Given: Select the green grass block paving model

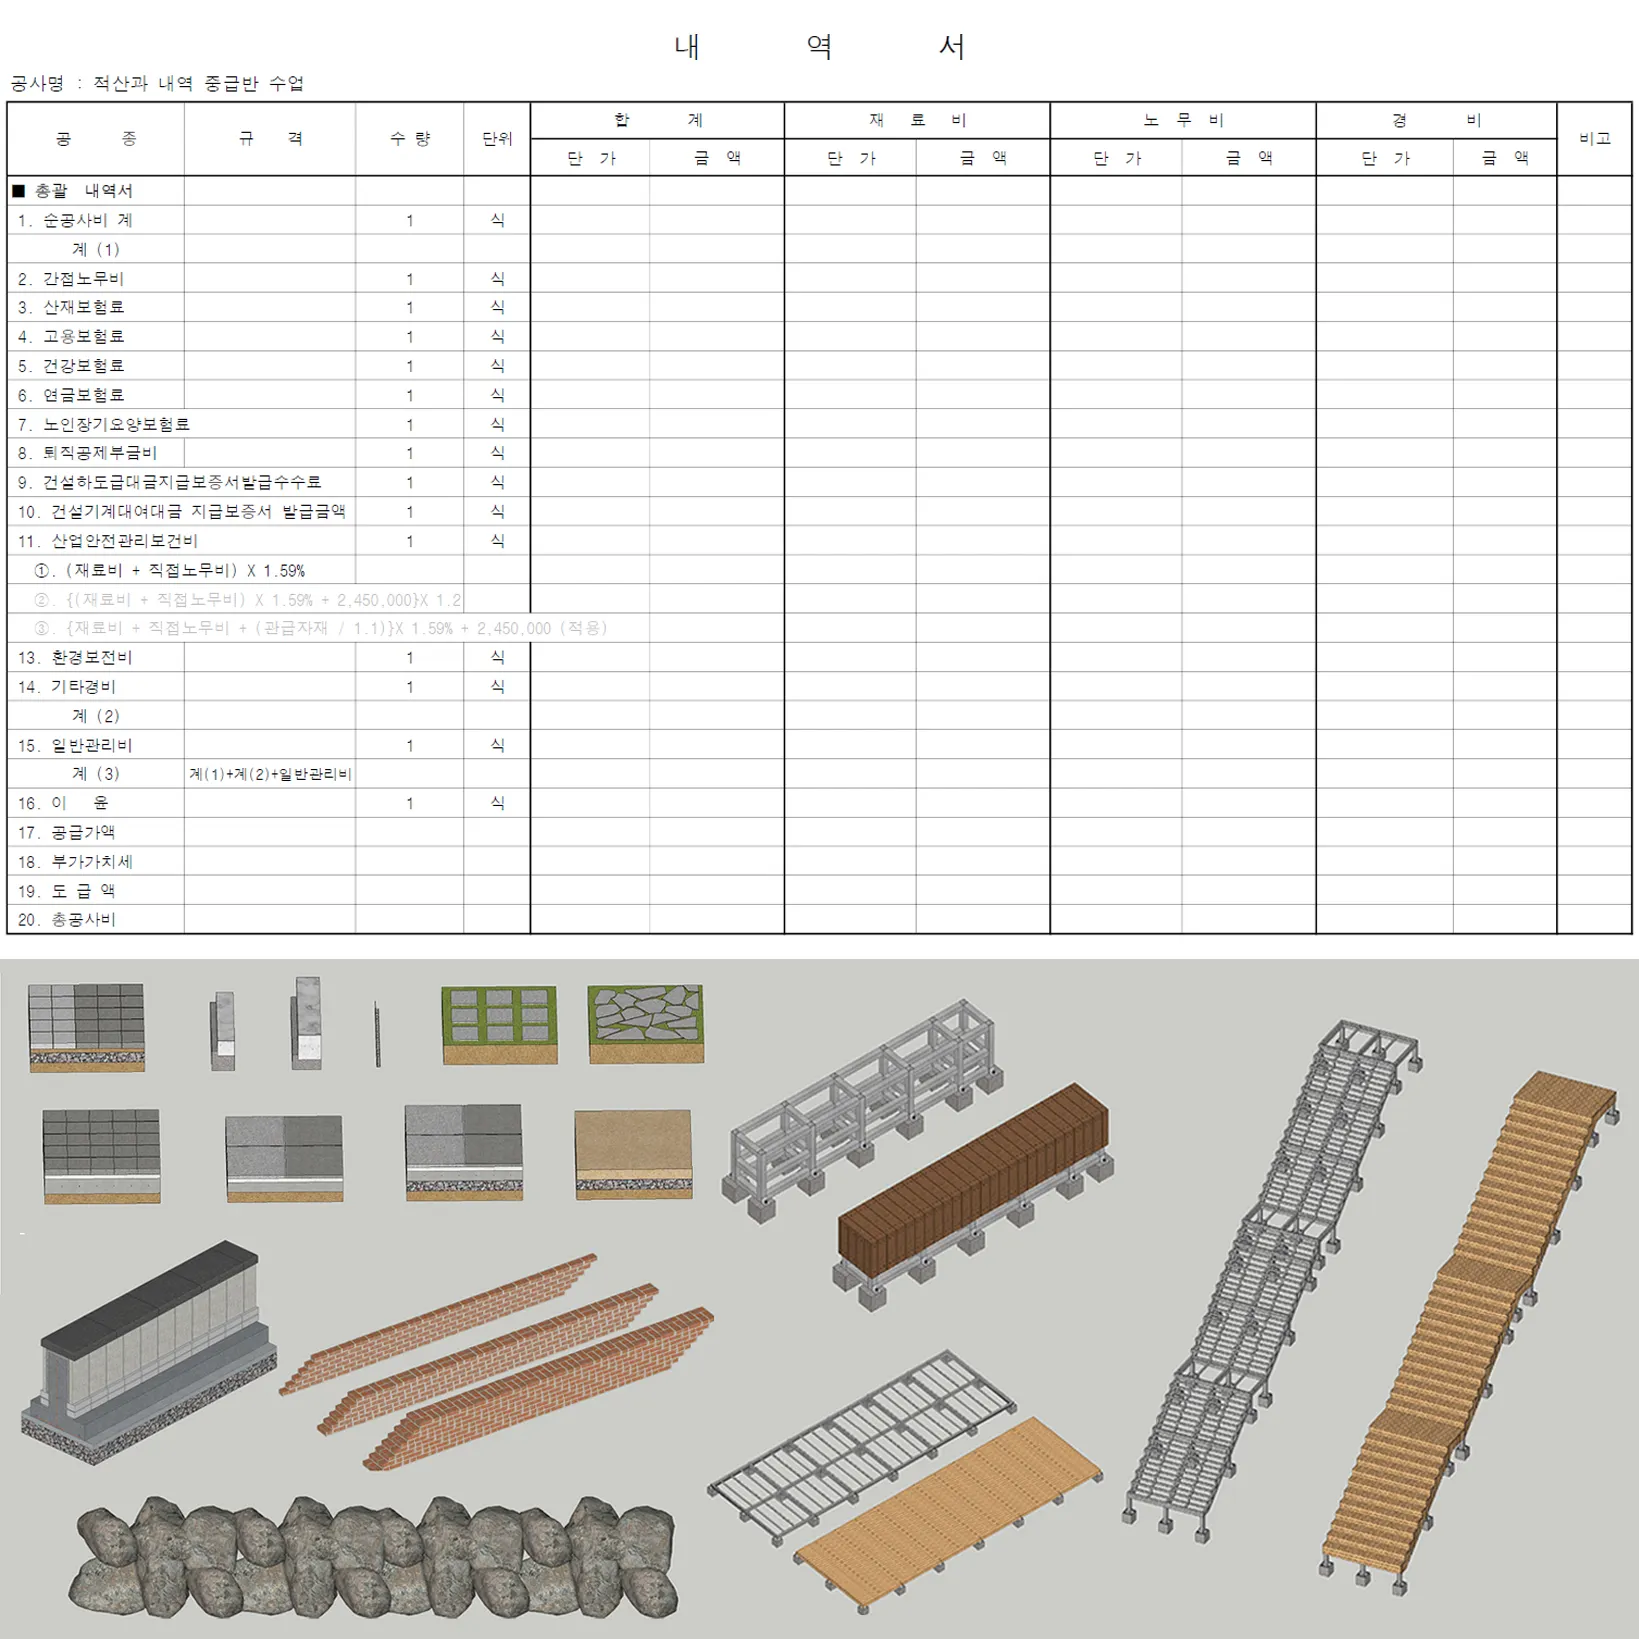Looking at the screenshot, I should pos(499,1025).
